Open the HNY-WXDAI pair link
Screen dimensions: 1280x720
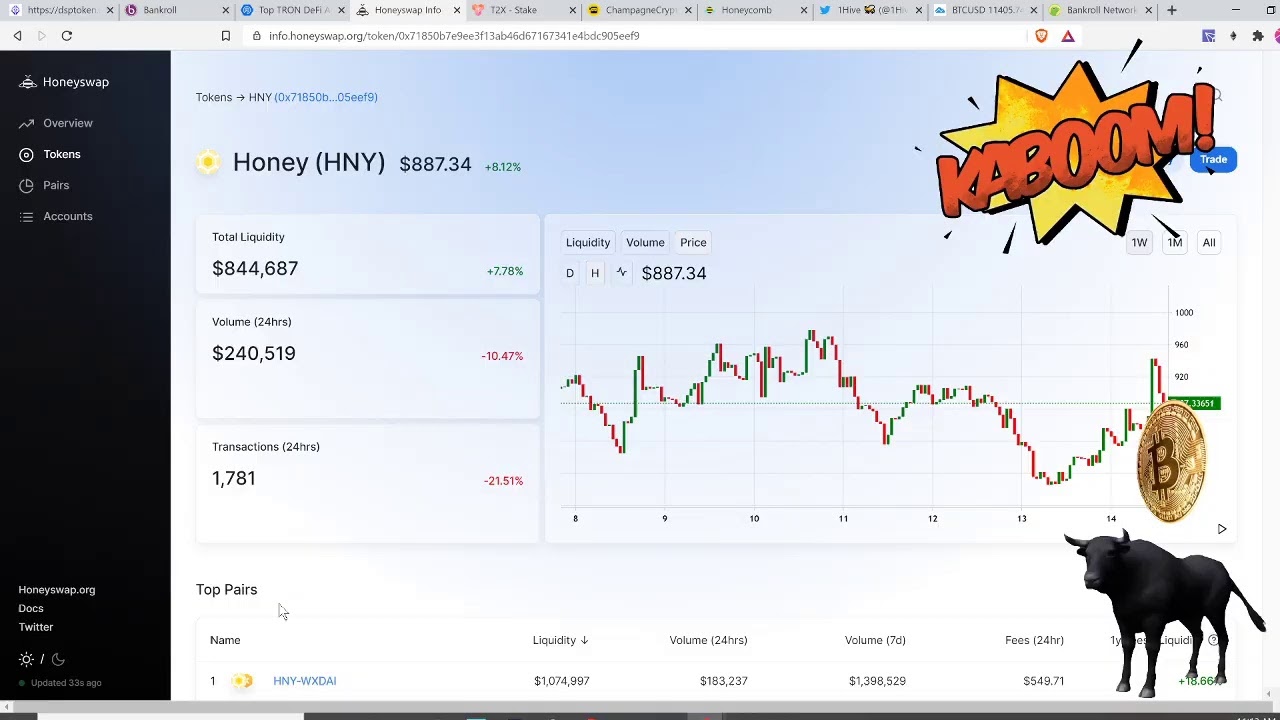[x=305, y=681]
